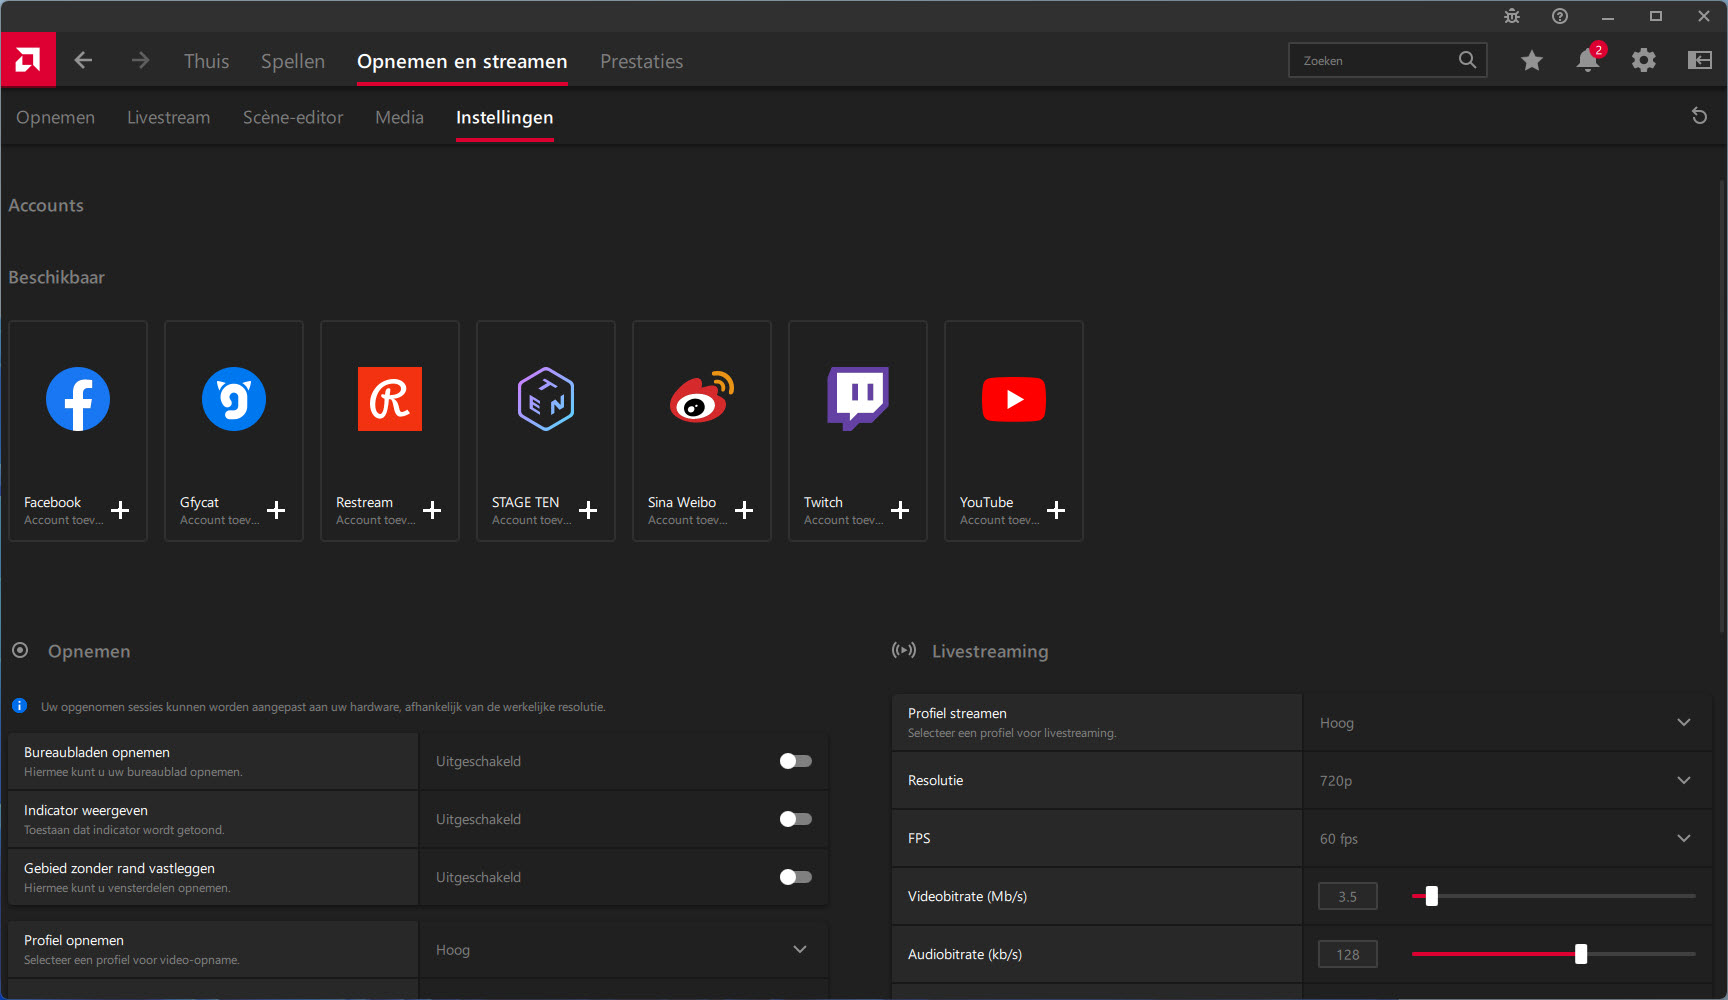Image resolution: width=1728 pixels, height=1000 pixels.
Task: Click the Beschikbaar heading
Action: 56,277
